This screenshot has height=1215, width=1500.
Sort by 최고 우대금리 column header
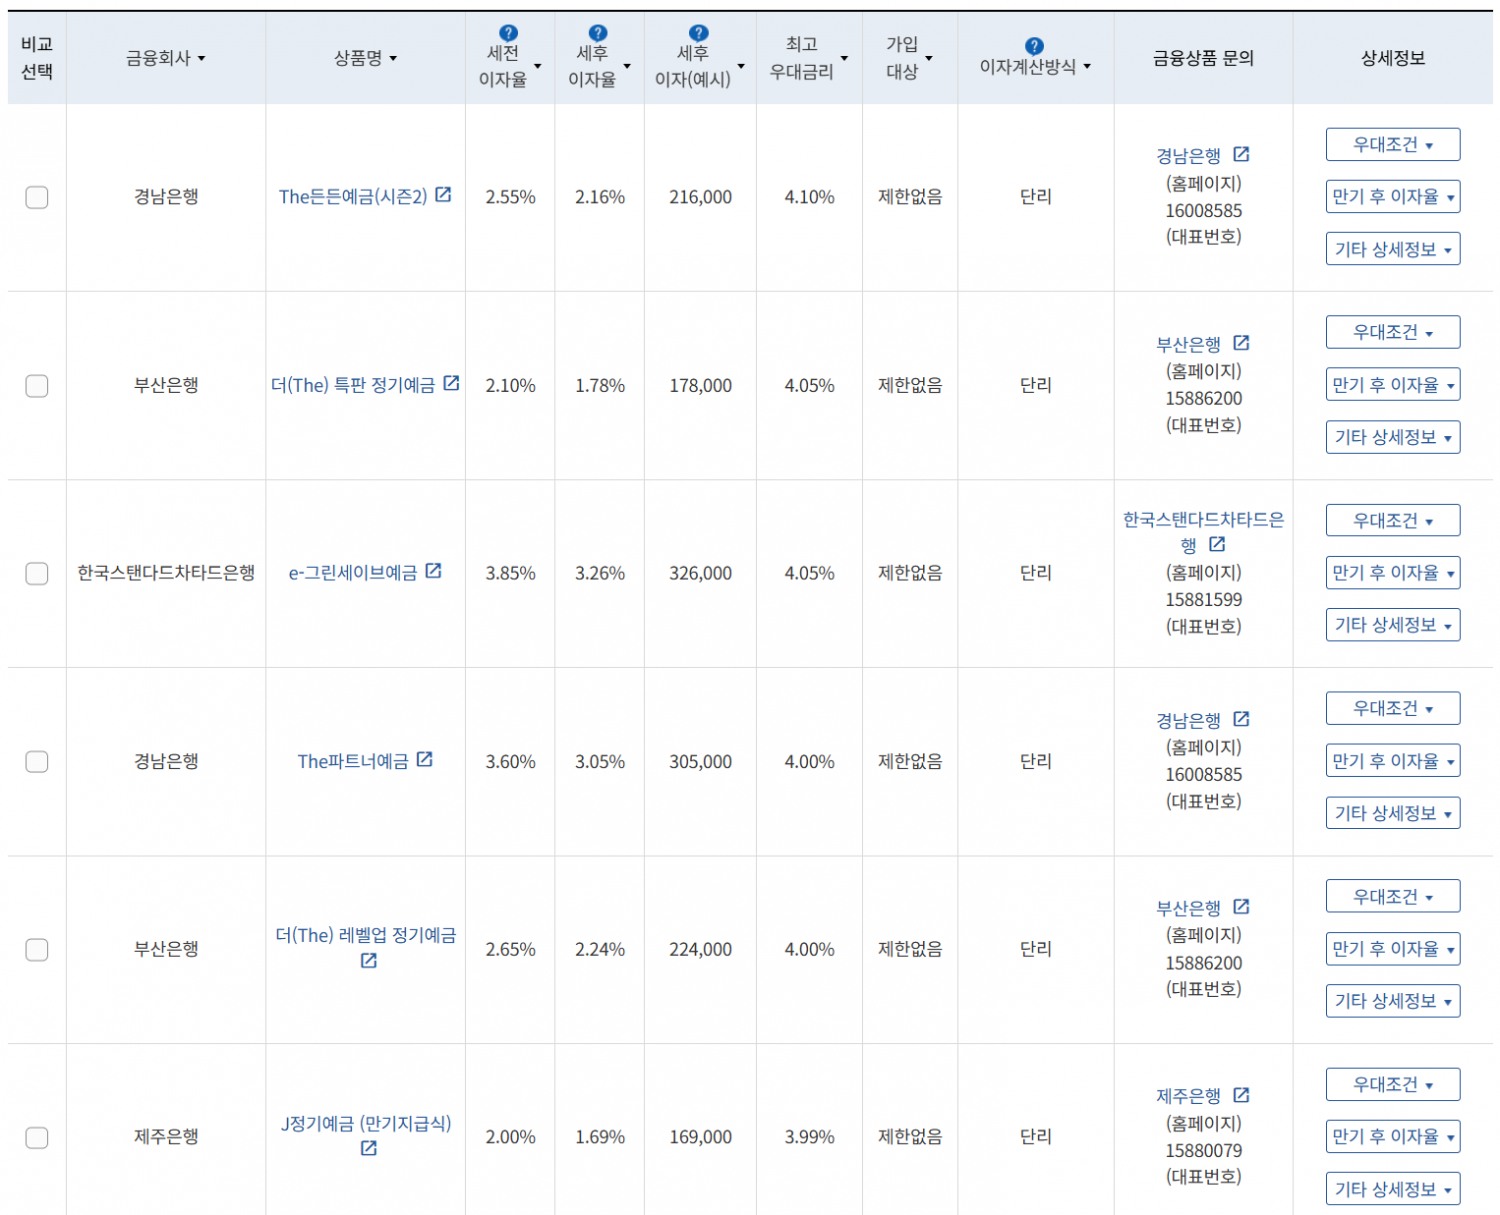[809, 58]
